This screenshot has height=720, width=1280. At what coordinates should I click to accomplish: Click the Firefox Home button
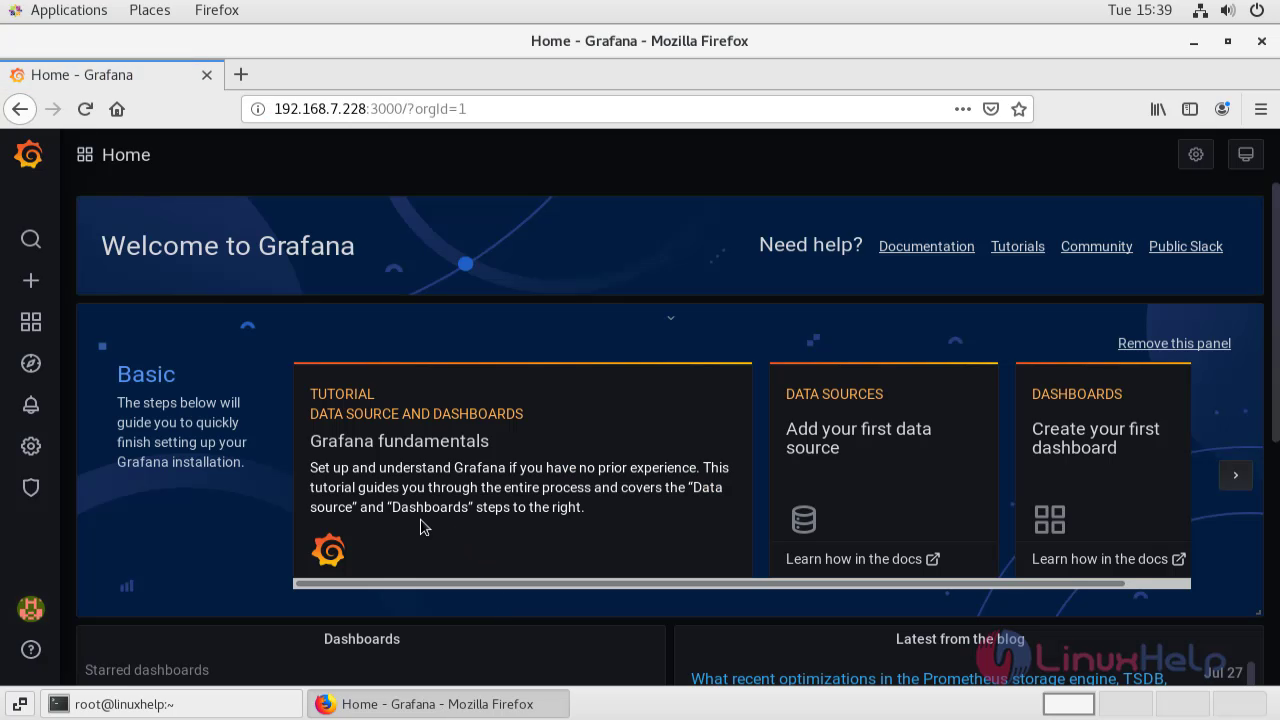click(117, 109)
